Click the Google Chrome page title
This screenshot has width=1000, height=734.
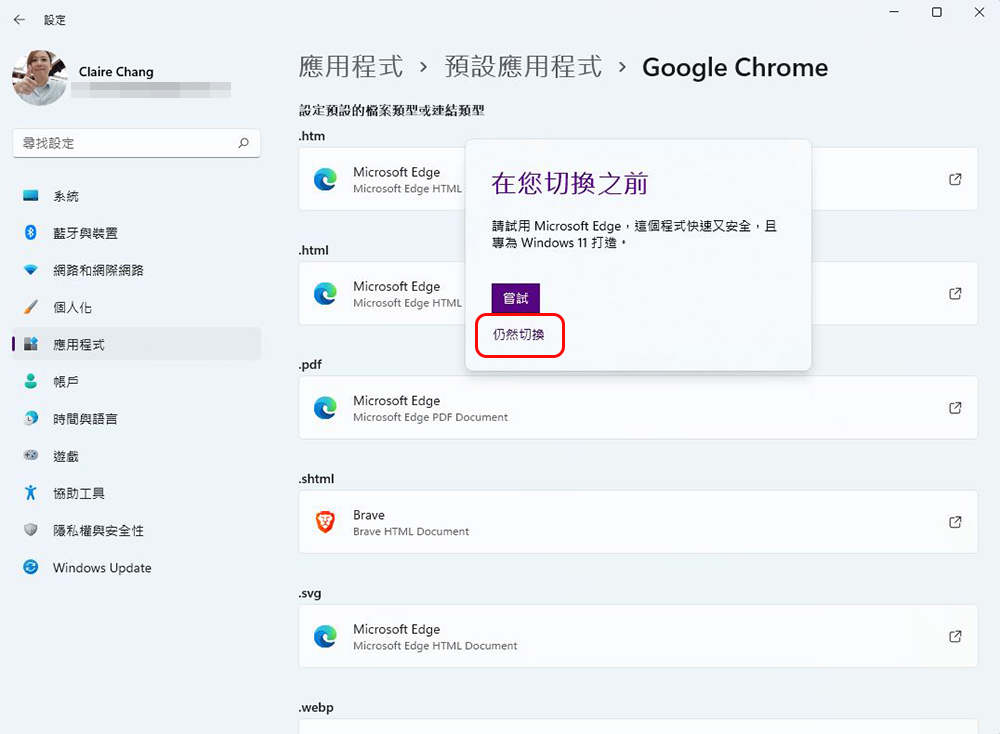735,67
